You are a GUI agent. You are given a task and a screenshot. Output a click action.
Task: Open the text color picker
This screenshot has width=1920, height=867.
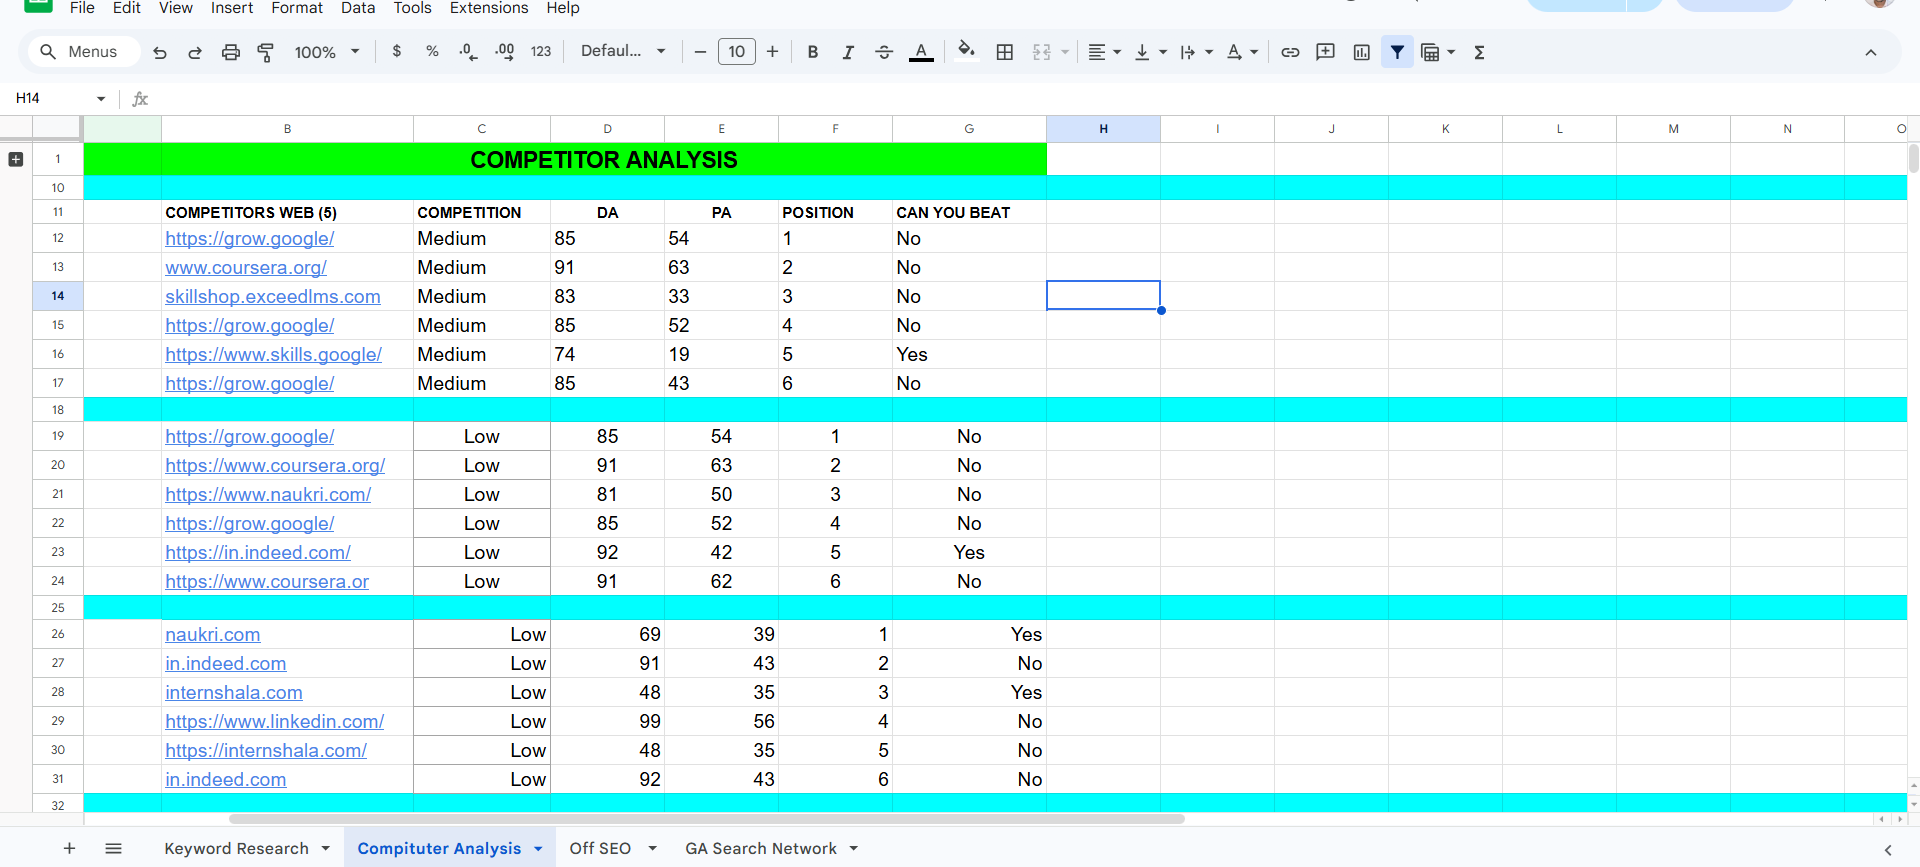(921, 52)
